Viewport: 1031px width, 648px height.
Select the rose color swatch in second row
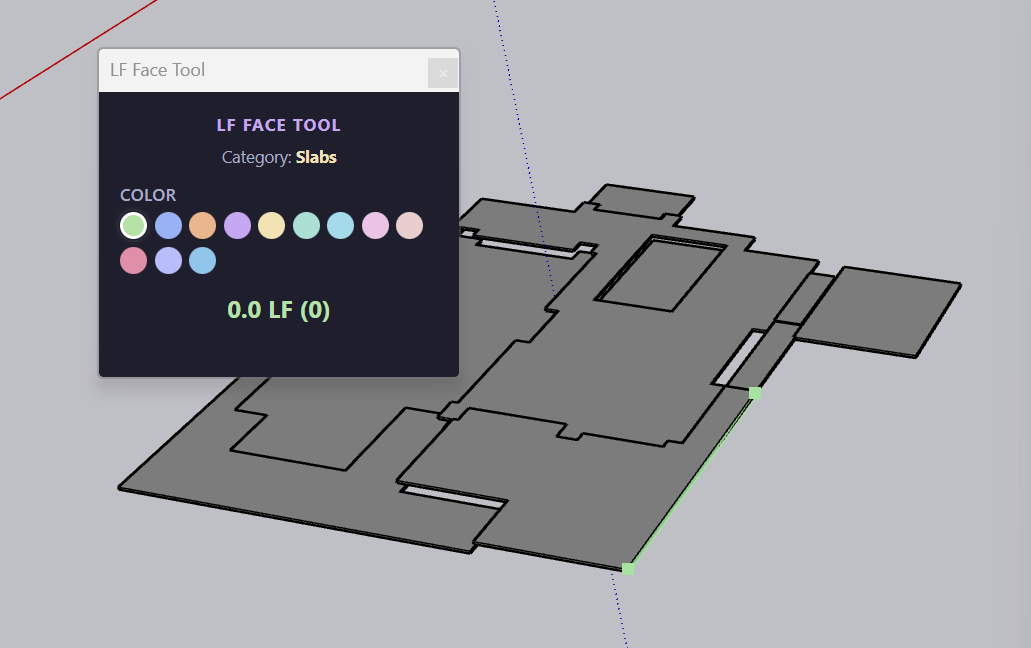(x=133, y=260)
